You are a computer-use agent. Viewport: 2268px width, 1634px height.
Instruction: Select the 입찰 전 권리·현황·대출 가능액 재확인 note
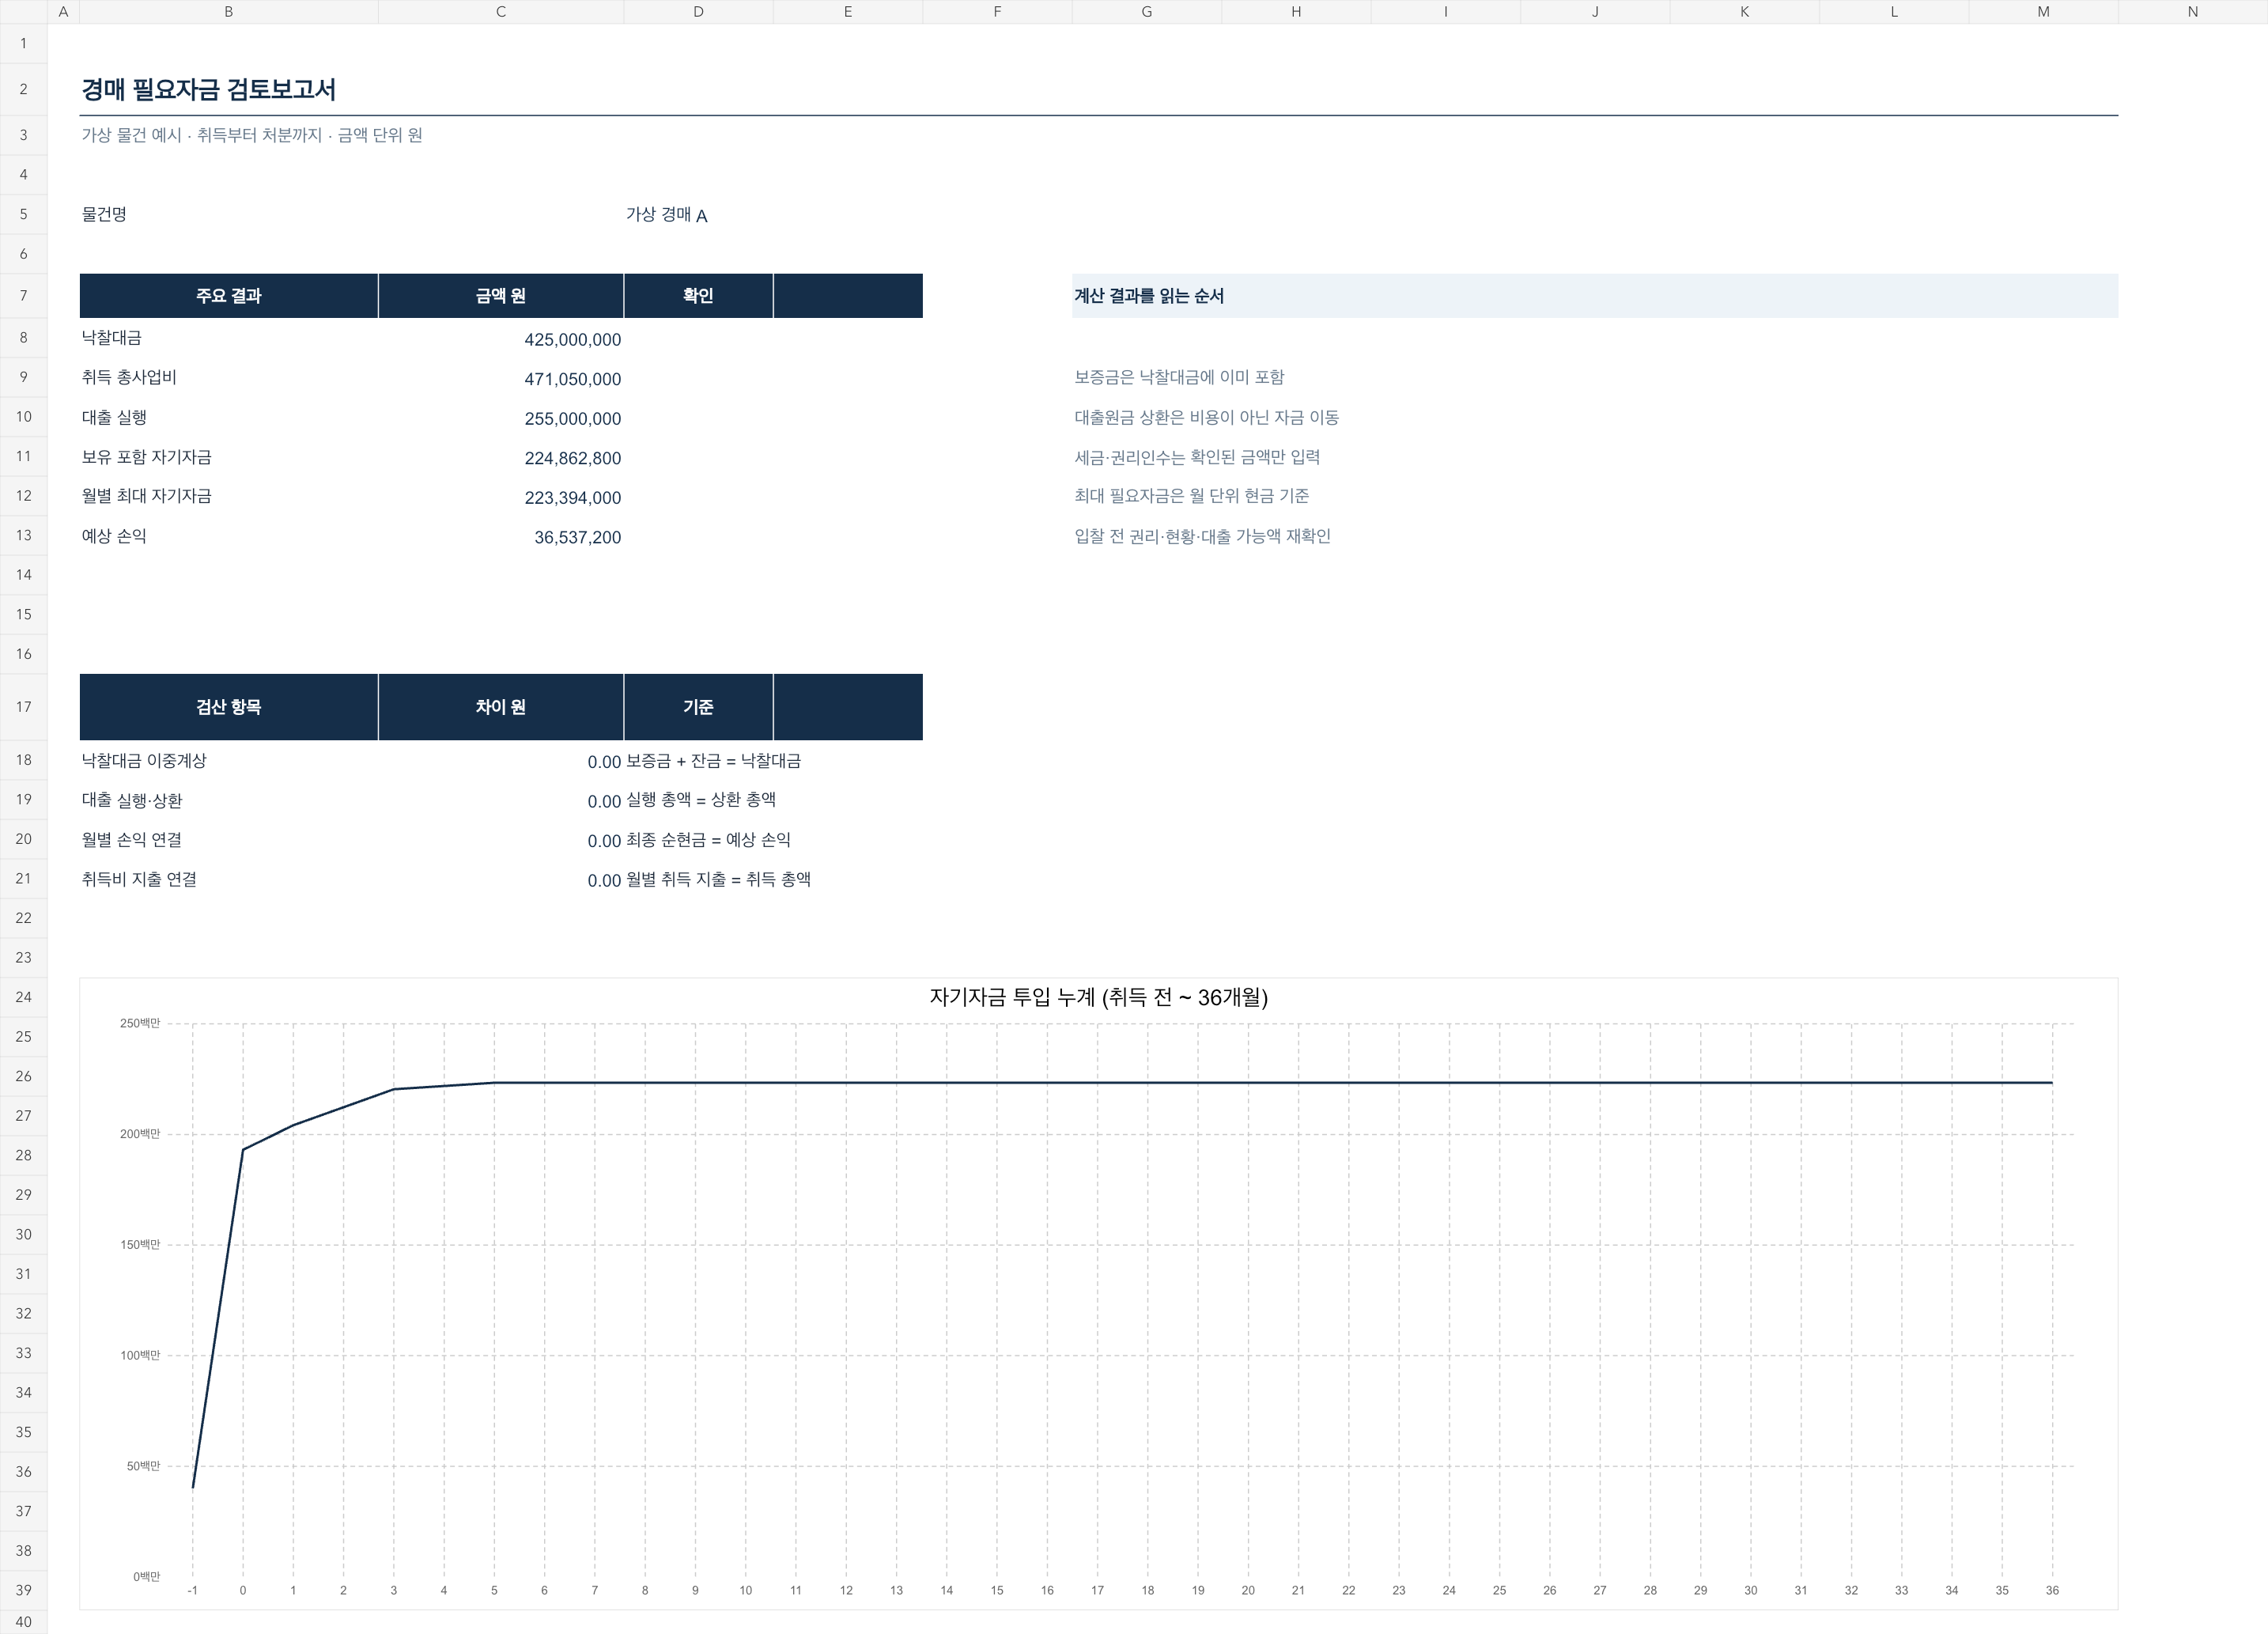point(1202,536)
